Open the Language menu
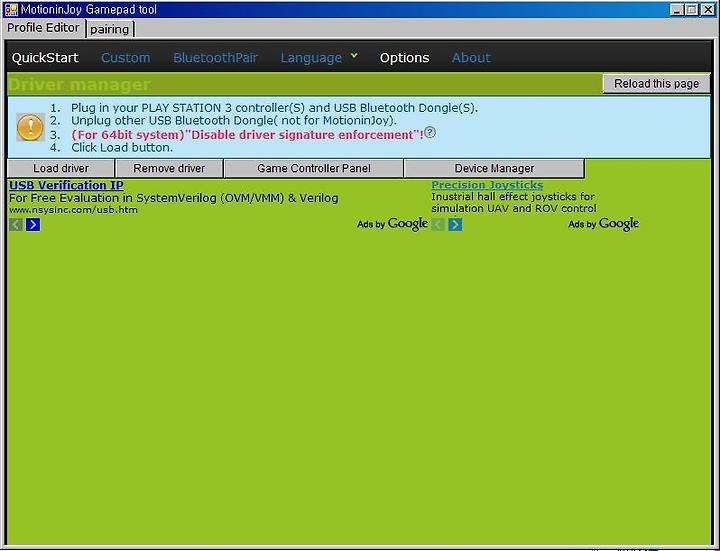 point(311,58)
